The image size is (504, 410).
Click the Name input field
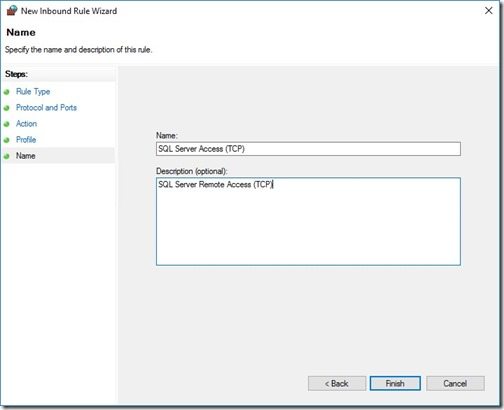(x=308, y=149)
